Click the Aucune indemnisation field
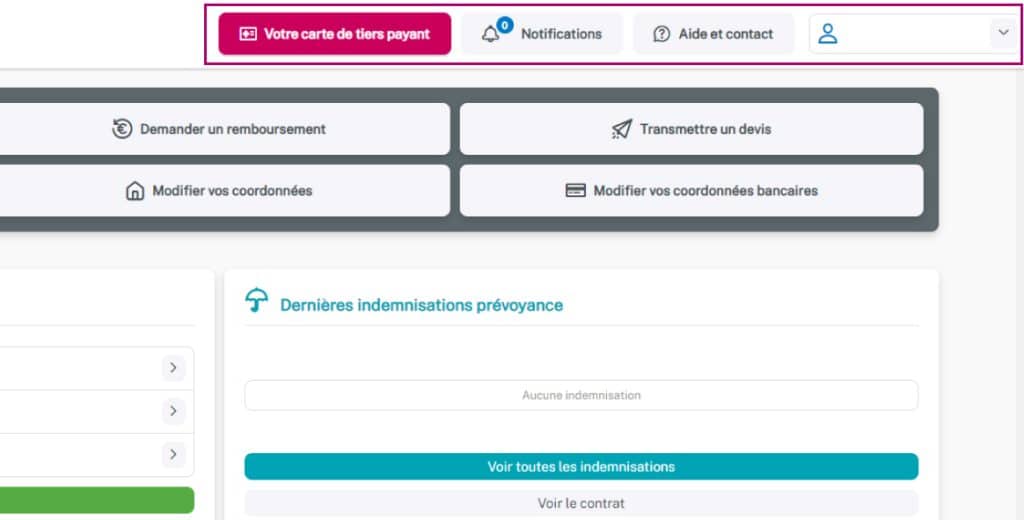Screen dimensions: 1024x520 [581, 395]
